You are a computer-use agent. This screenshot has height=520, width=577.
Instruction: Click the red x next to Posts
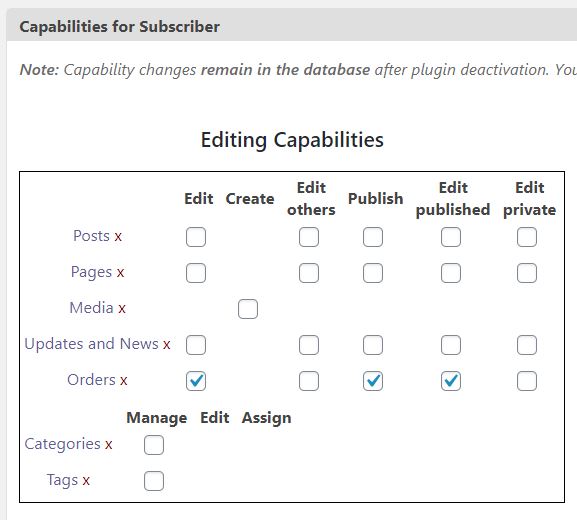point(118,237)
